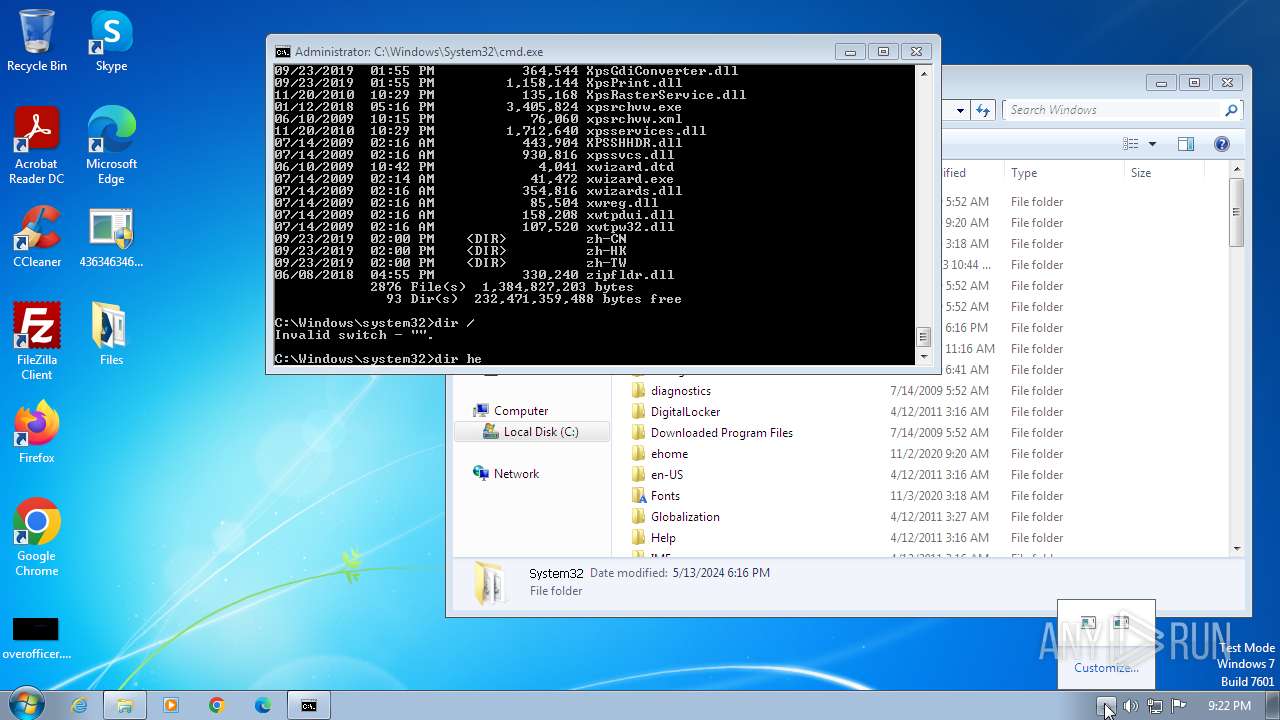Open Edge from the taskbar
1280x720 pixels.
pyautogui.click(x=263, y=705)
